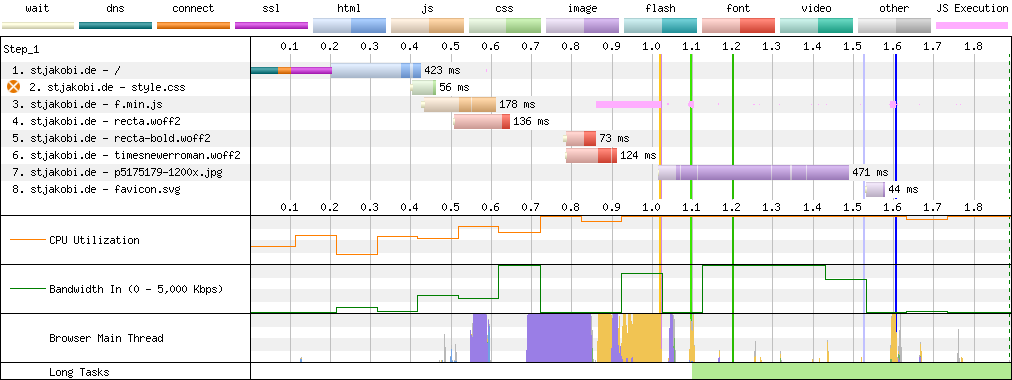Click the 1.0 tick on top time axis
Viewport: 1012px width, 380px height.
click(653, 46)
